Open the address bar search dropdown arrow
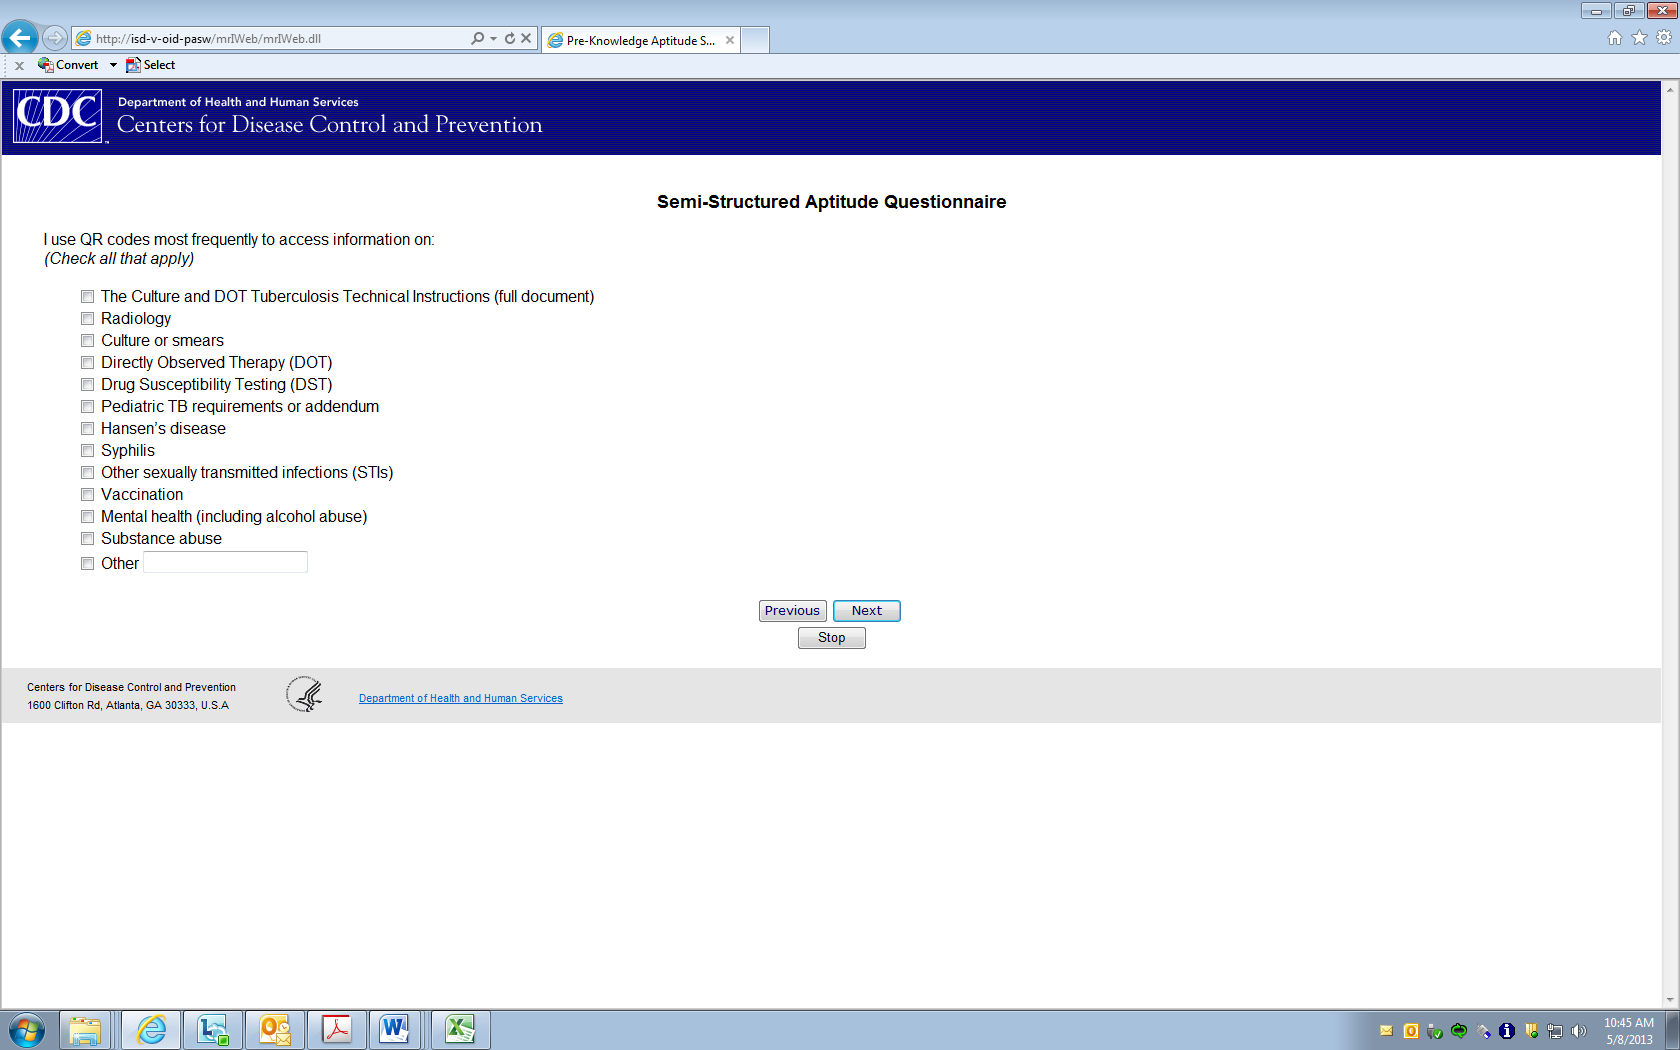 [x=493, y=38]
